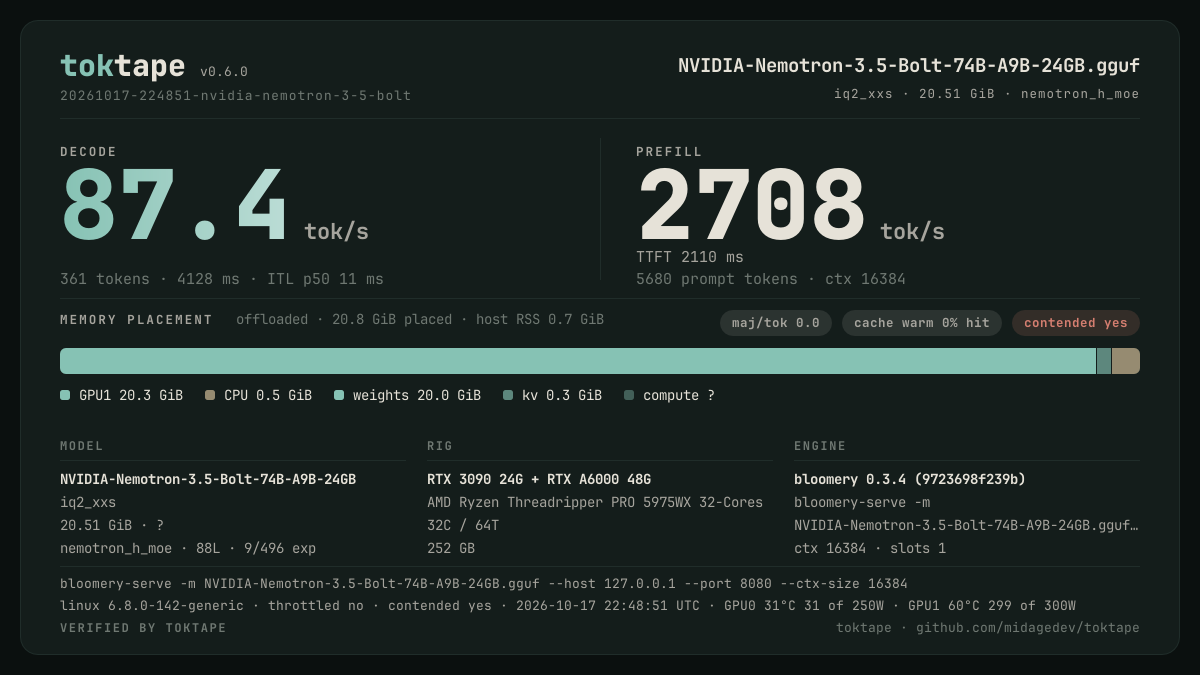
Task: Click the weights 20.0 GiB legend swatch
Action: pos(339,395)
